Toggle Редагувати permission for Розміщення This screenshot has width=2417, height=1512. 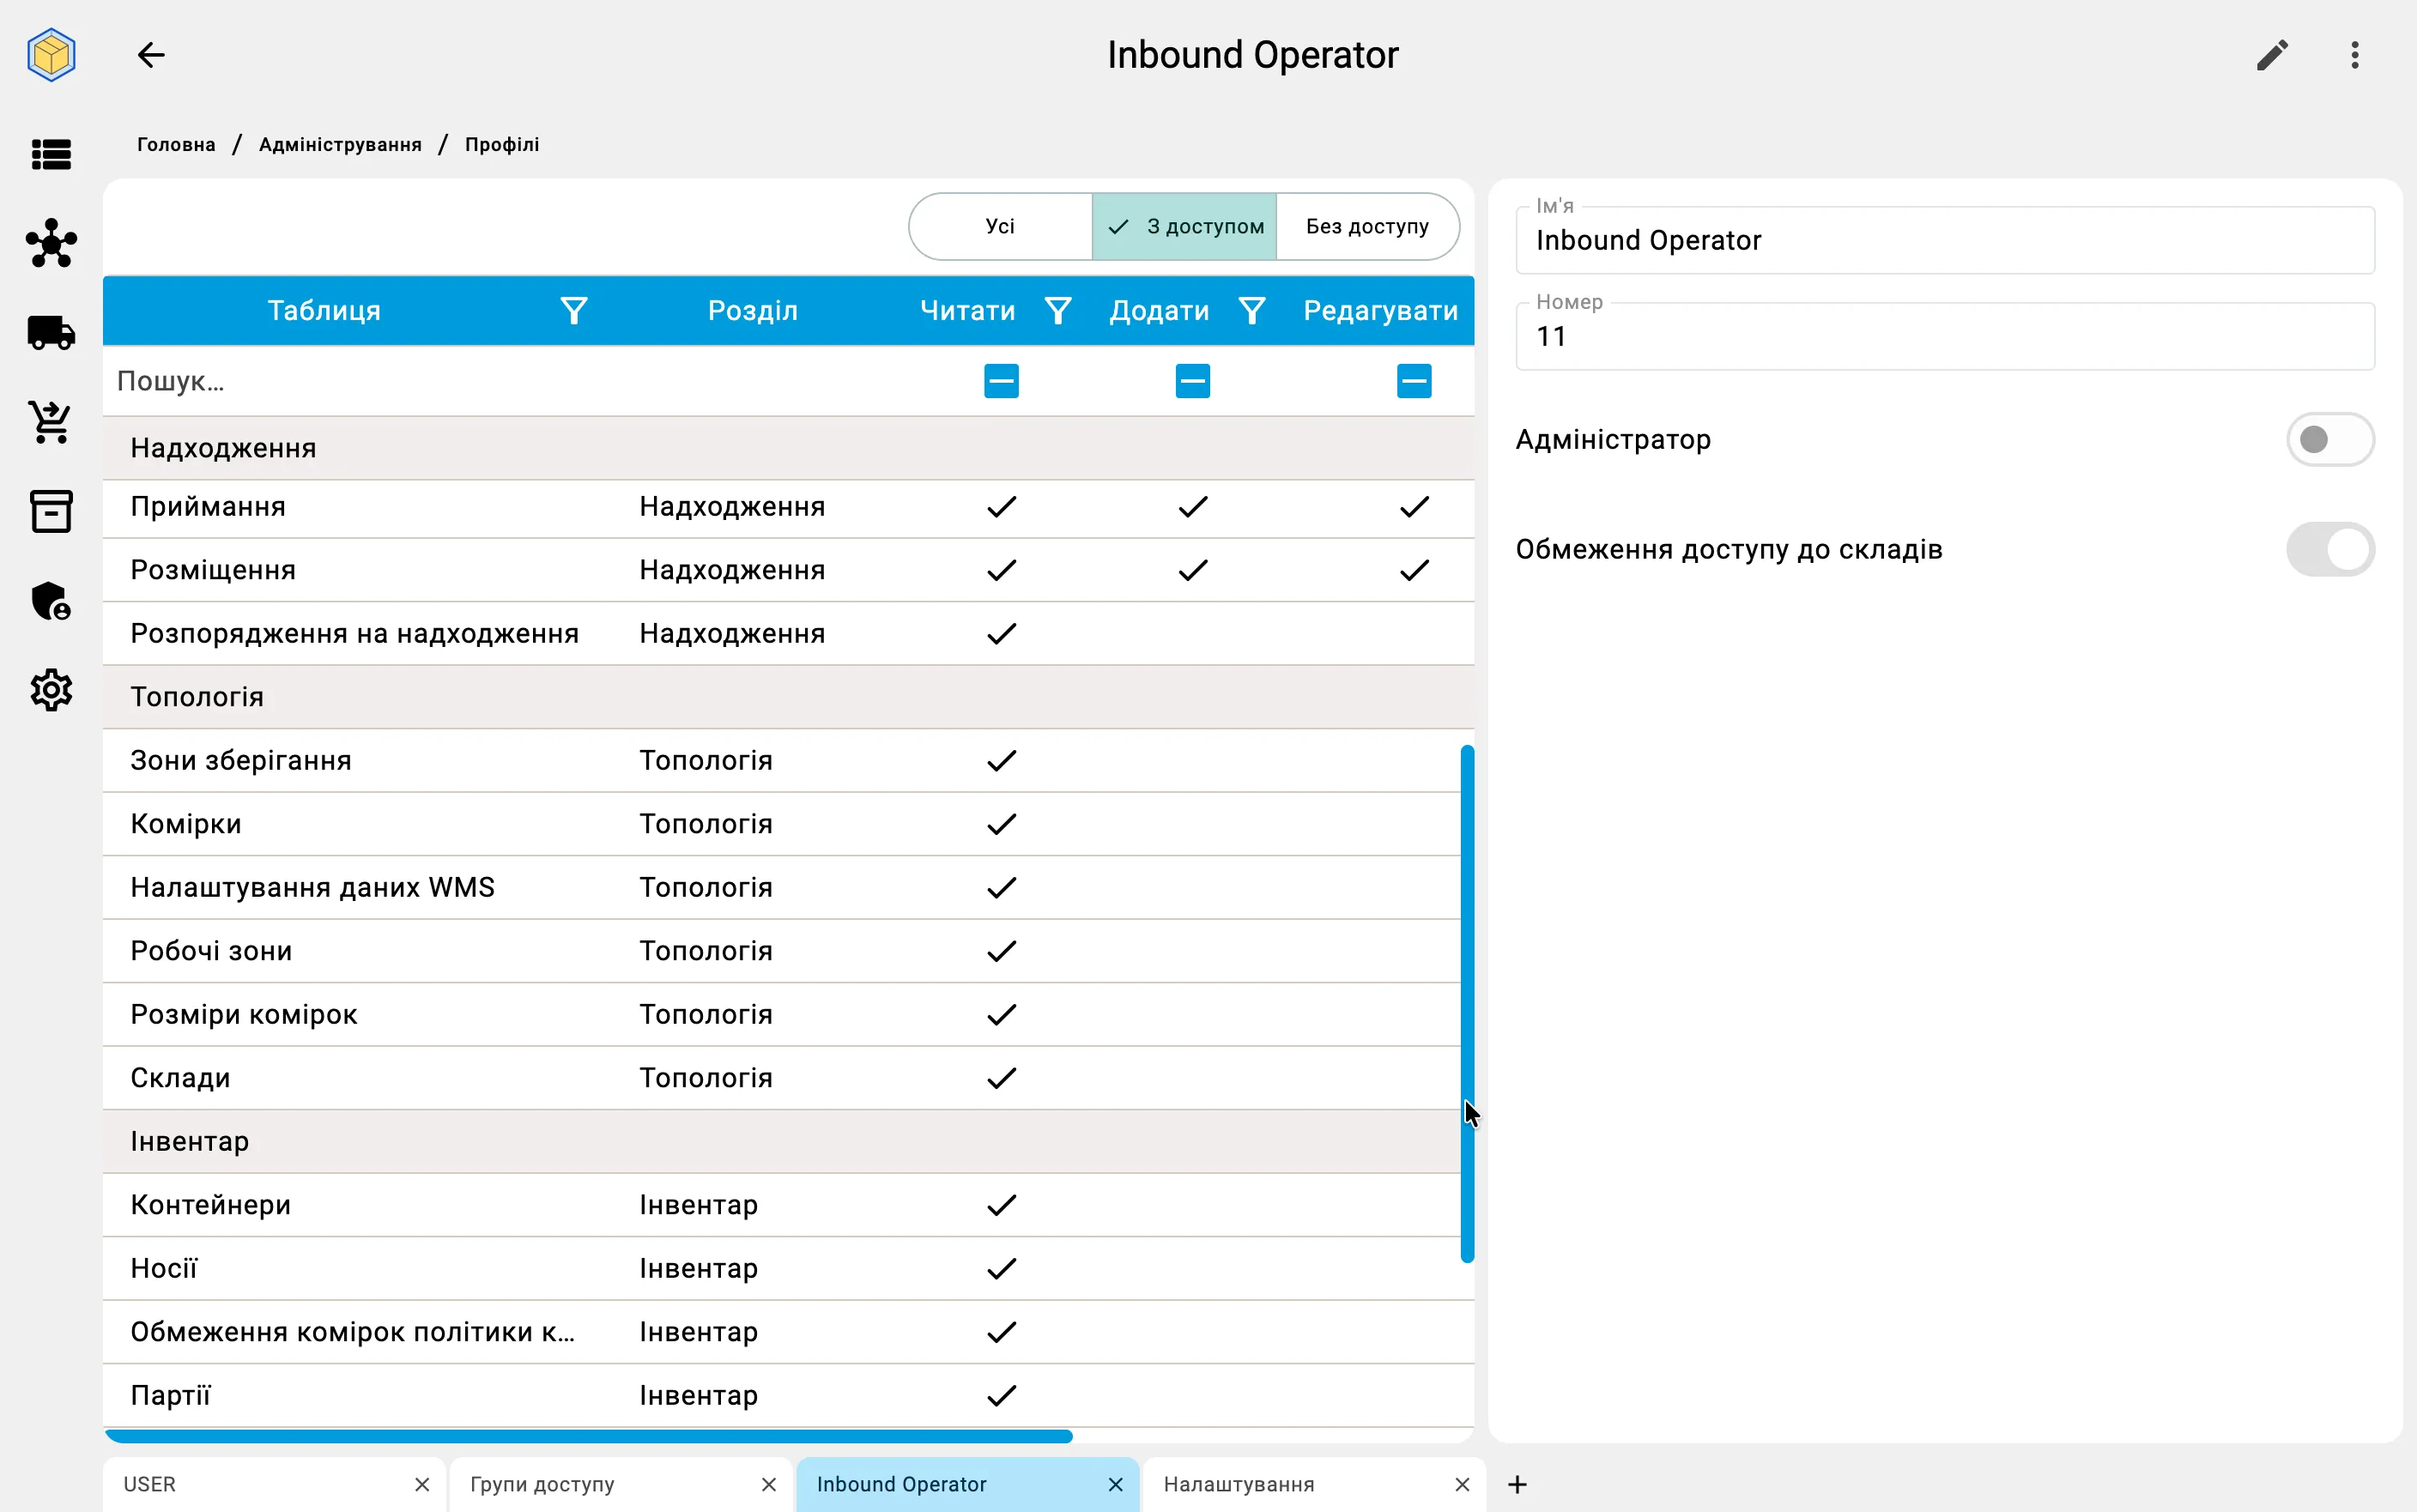(x=1414, y=570)
